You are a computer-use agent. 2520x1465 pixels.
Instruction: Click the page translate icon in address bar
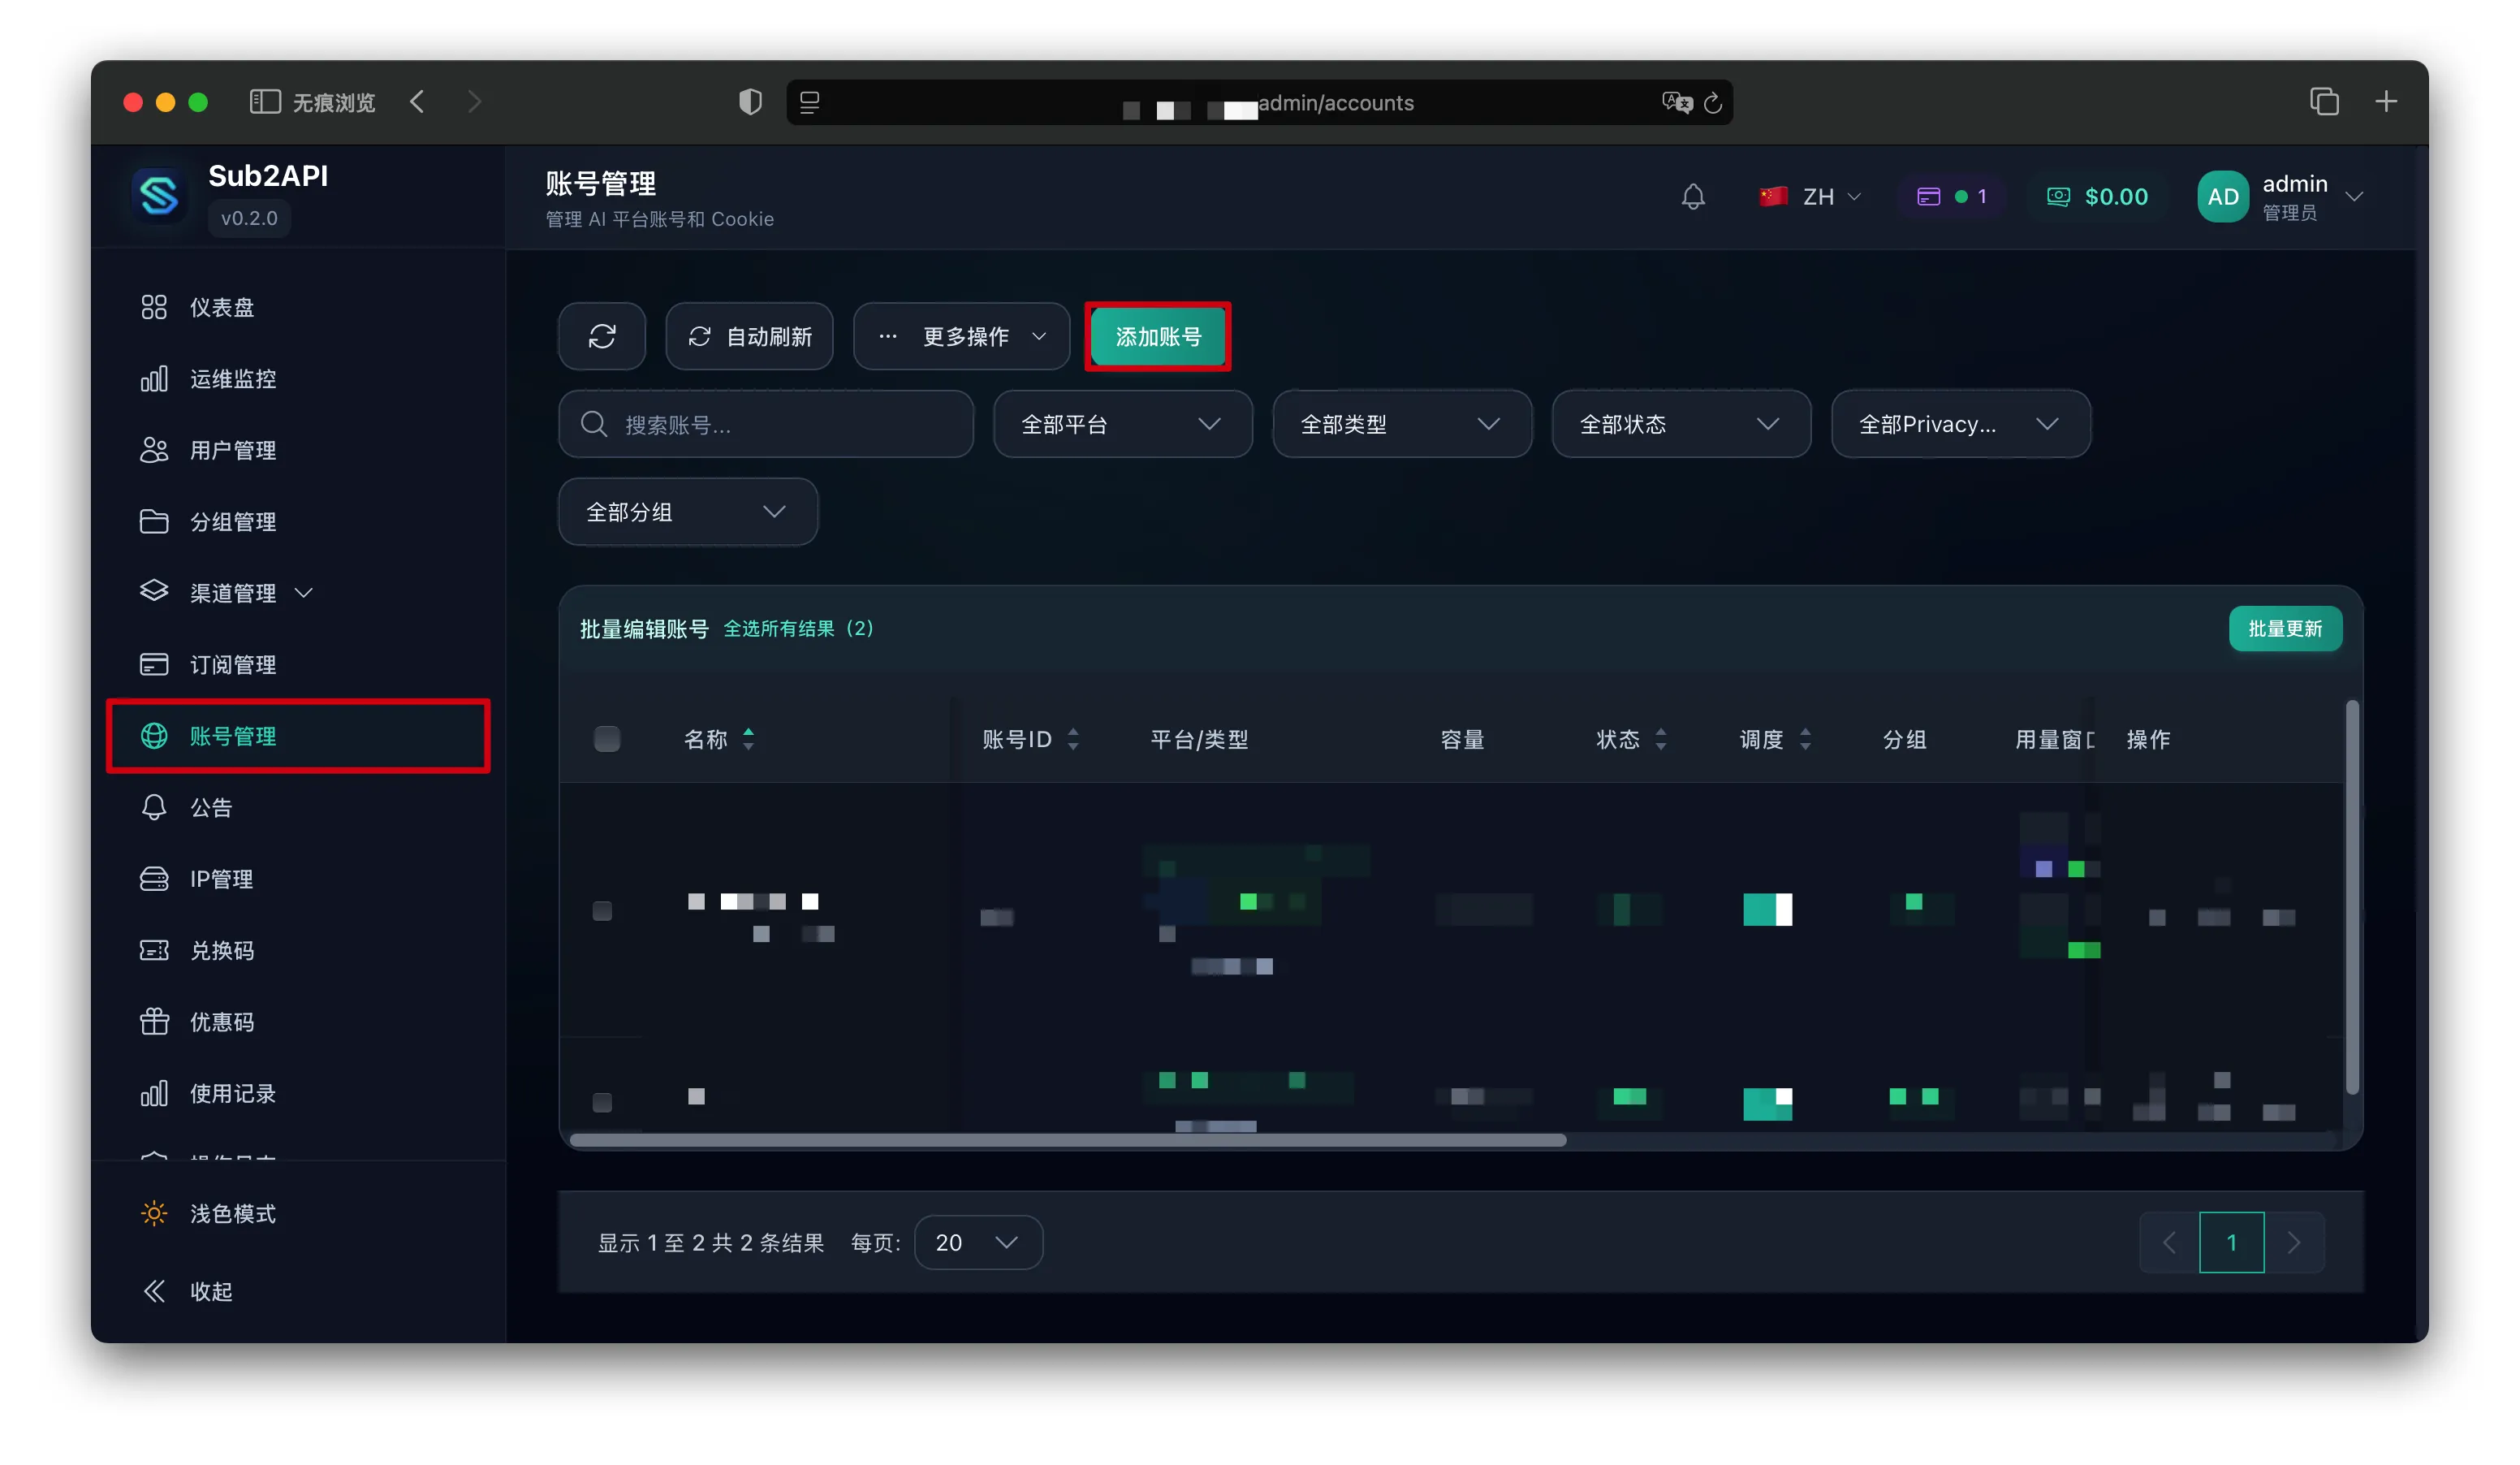click(x=1676, y=102)
